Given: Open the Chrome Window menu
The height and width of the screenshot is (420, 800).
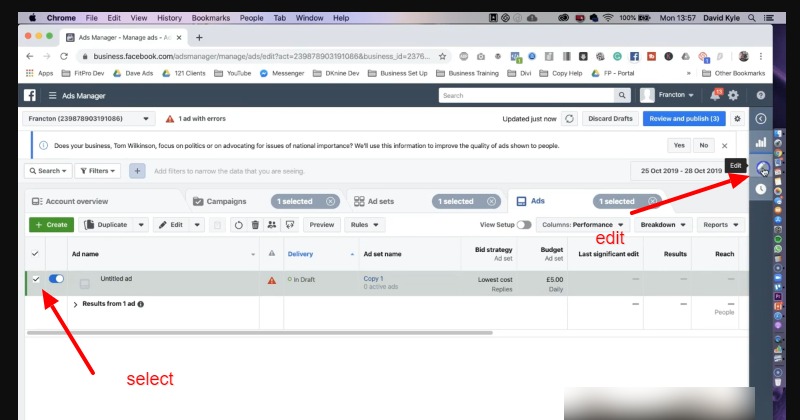Looking at the screenshot, I should [309, 18].
